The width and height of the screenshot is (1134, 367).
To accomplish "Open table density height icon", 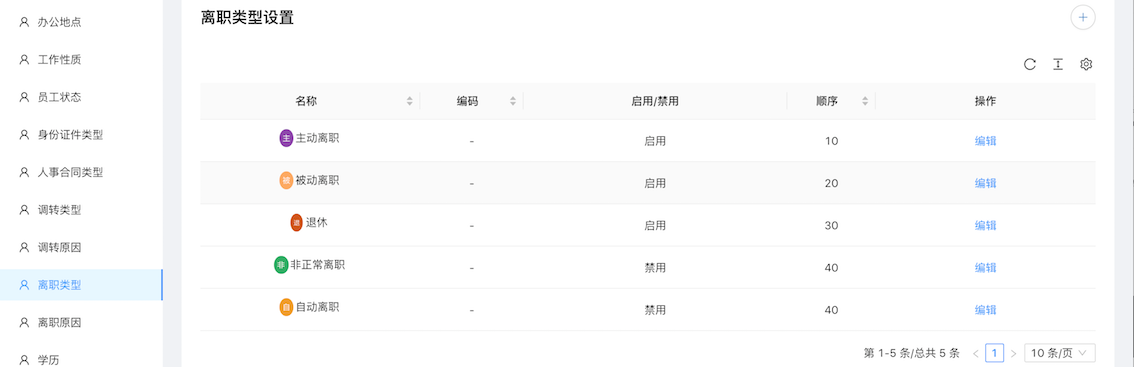I will point(1058,64).
